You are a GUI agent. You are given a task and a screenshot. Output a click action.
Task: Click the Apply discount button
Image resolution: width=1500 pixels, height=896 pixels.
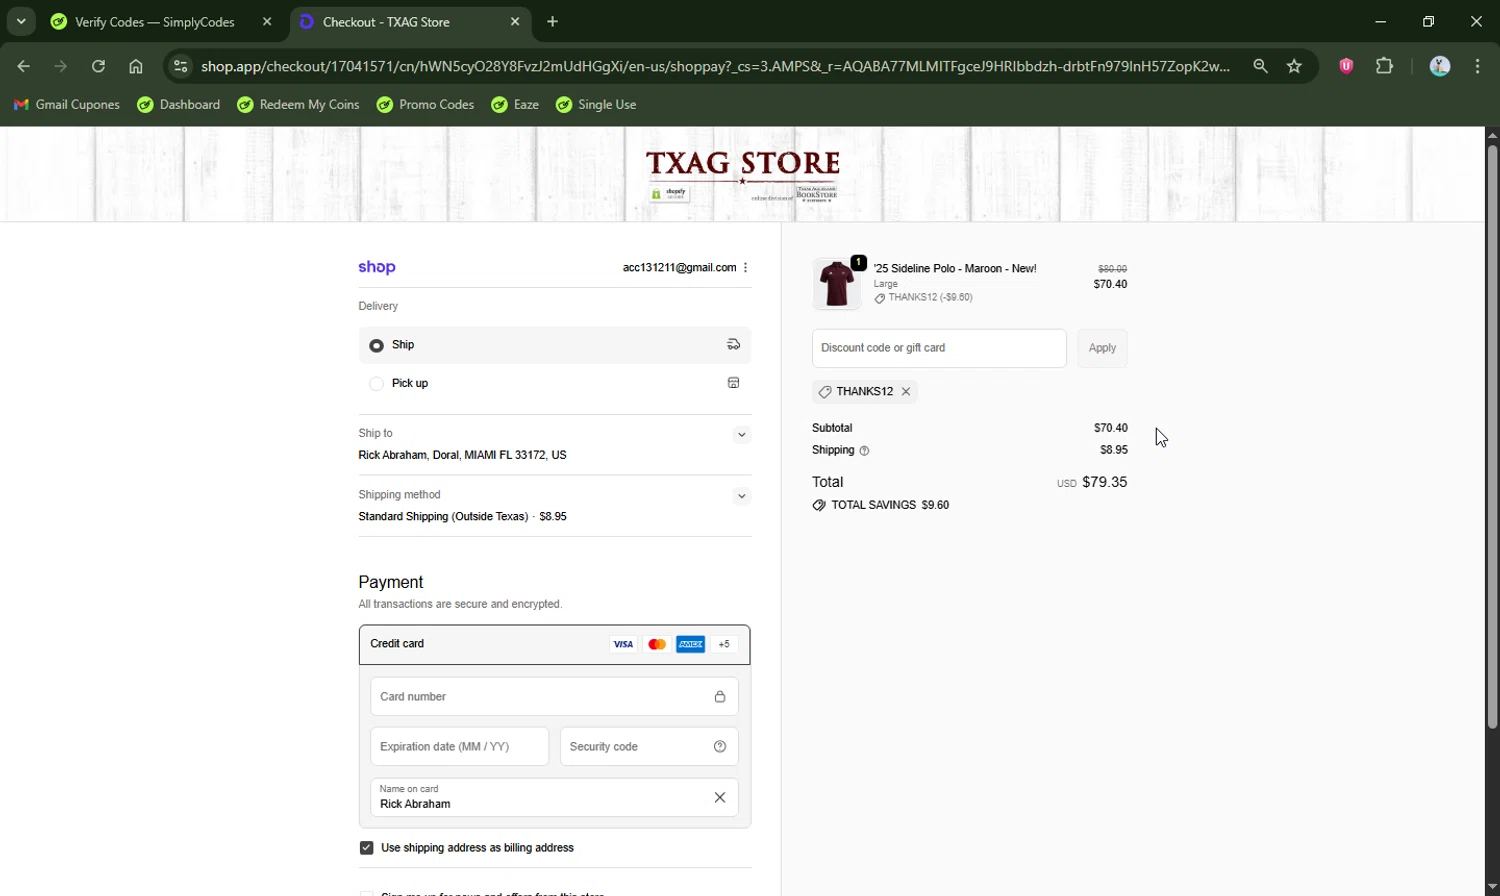pyautogui.click(x=1102, y=348)
